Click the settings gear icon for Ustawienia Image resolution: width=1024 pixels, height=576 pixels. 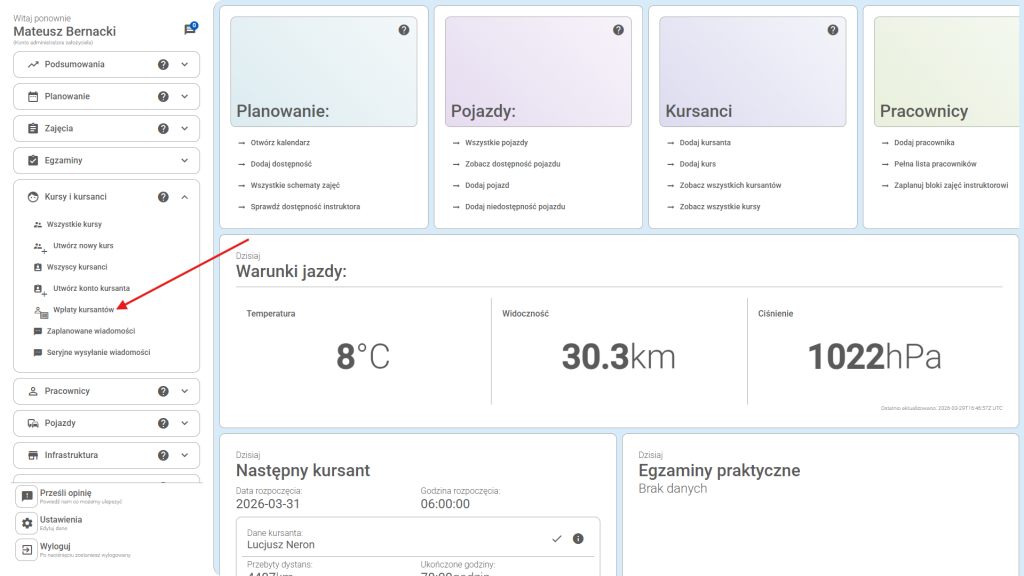tap(27, 523)
